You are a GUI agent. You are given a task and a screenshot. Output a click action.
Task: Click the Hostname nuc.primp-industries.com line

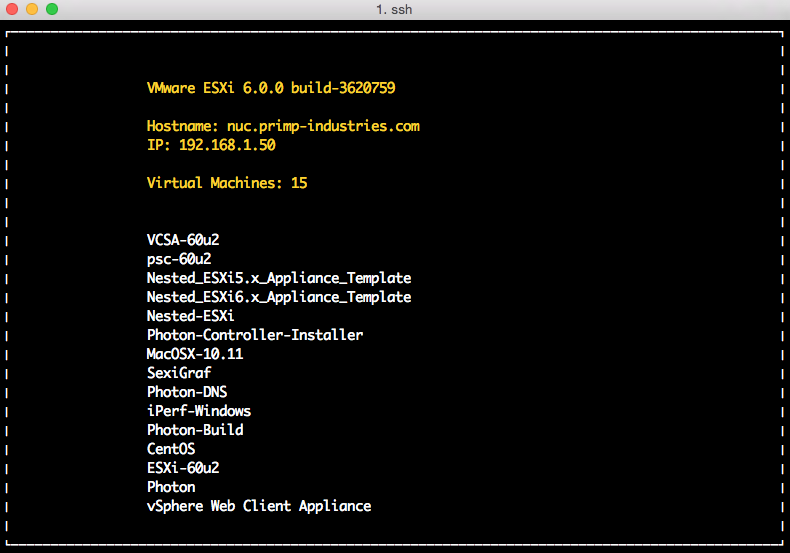point(283,126)
